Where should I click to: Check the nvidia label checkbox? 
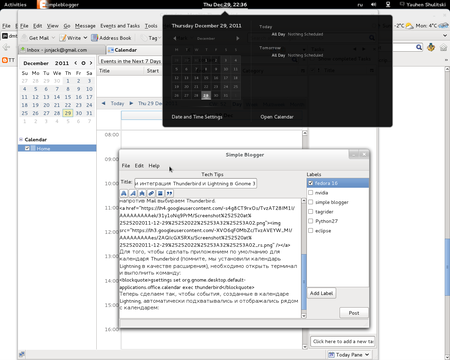tap(311, 193)
